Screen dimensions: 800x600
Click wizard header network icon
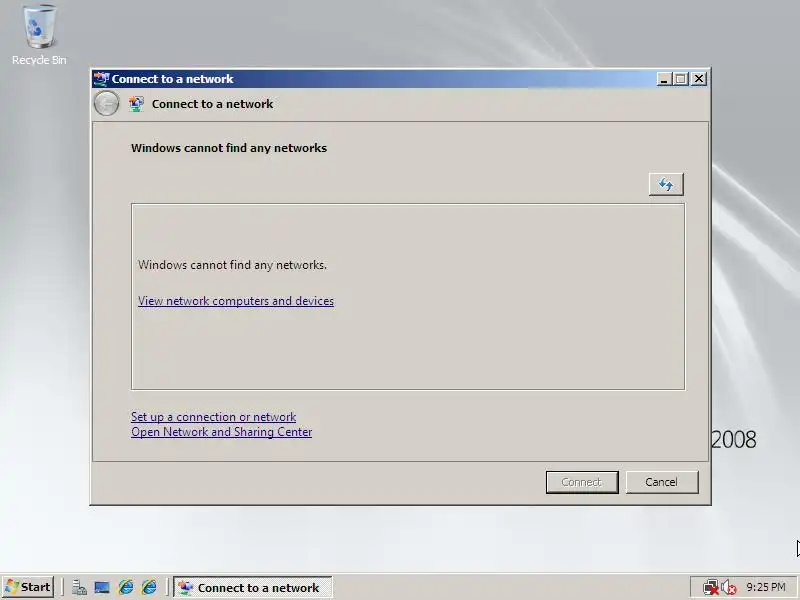pyautogui.click(x=136, y=104)
